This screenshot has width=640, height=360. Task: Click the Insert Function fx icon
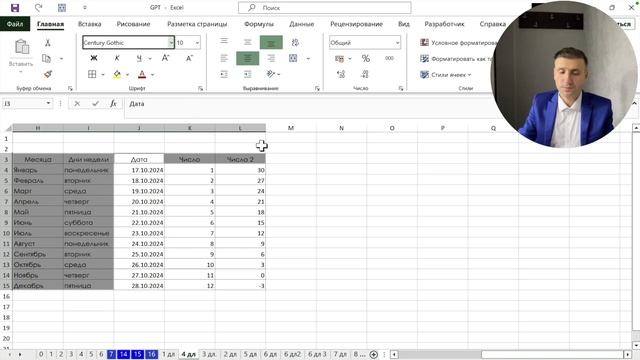[113, 104]
